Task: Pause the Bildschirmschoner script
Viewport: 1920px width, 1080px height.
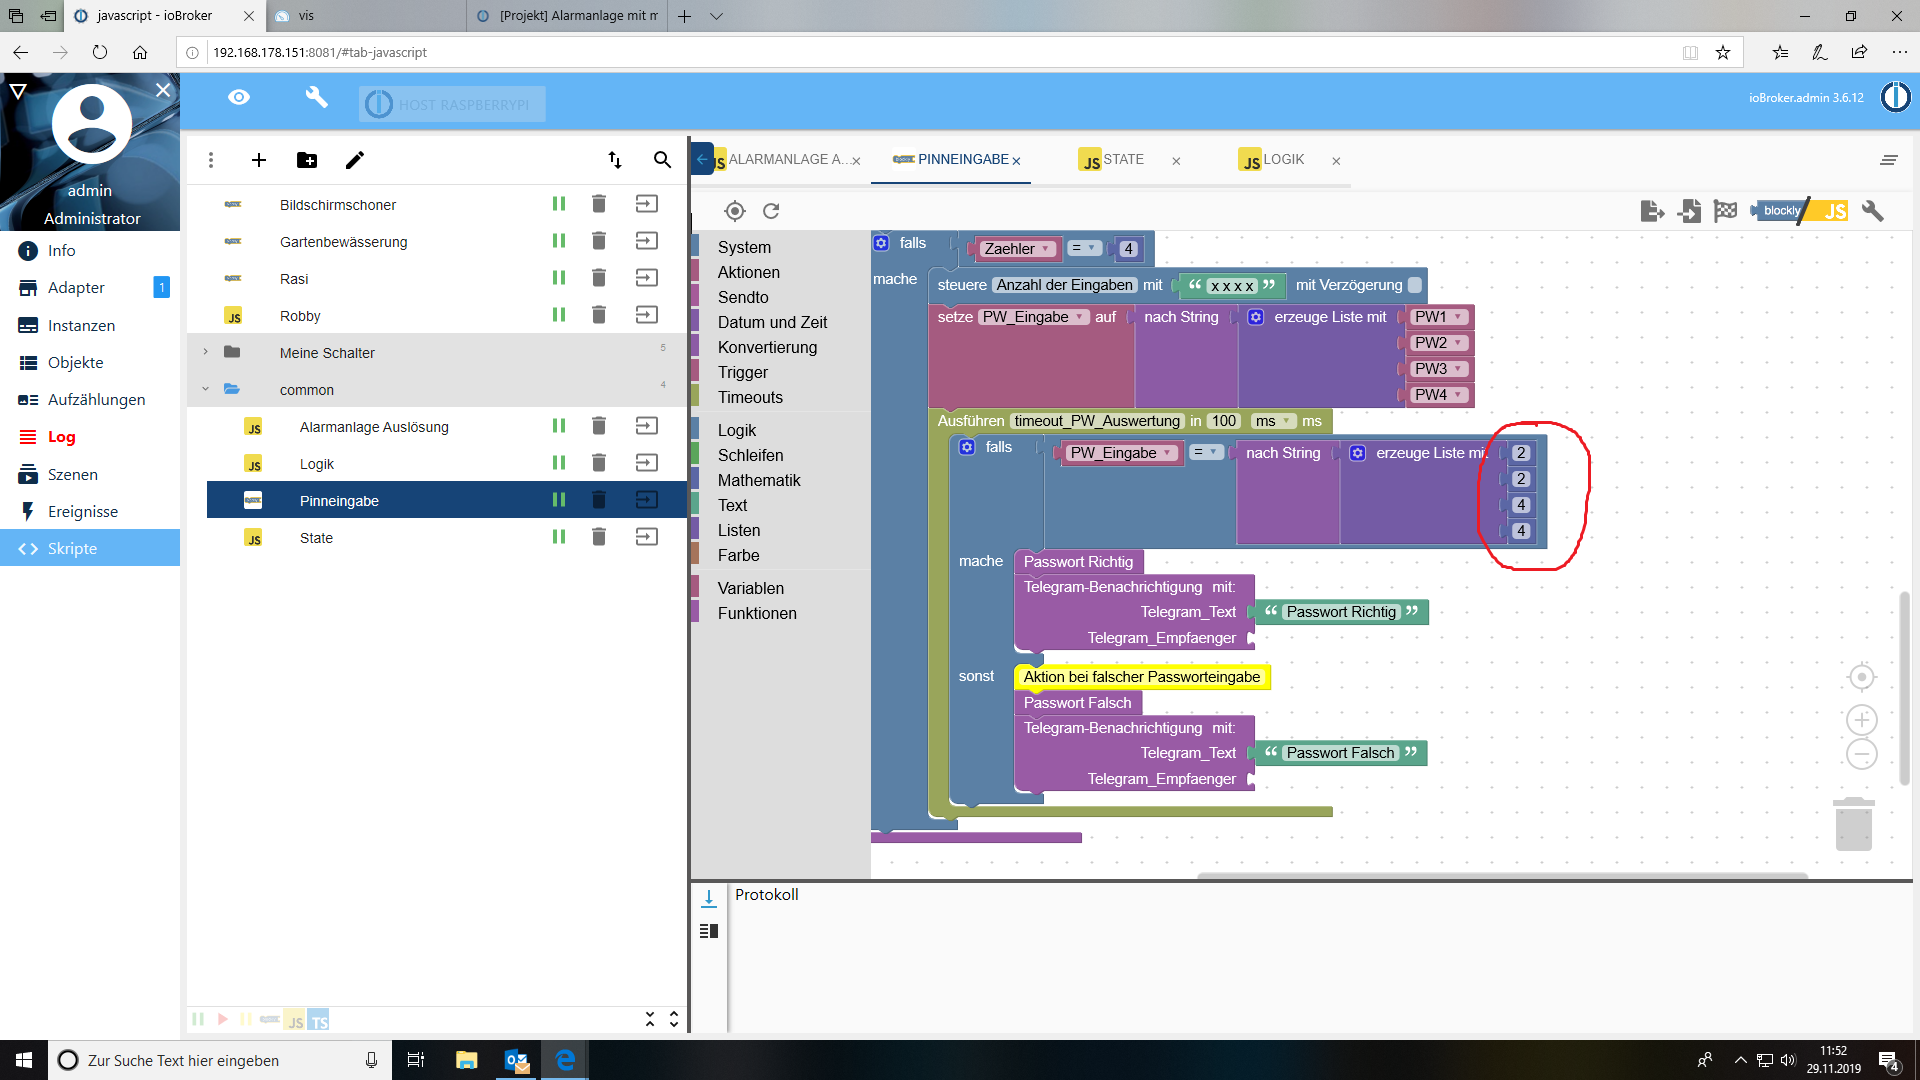Action: click(x=559, y=204)
